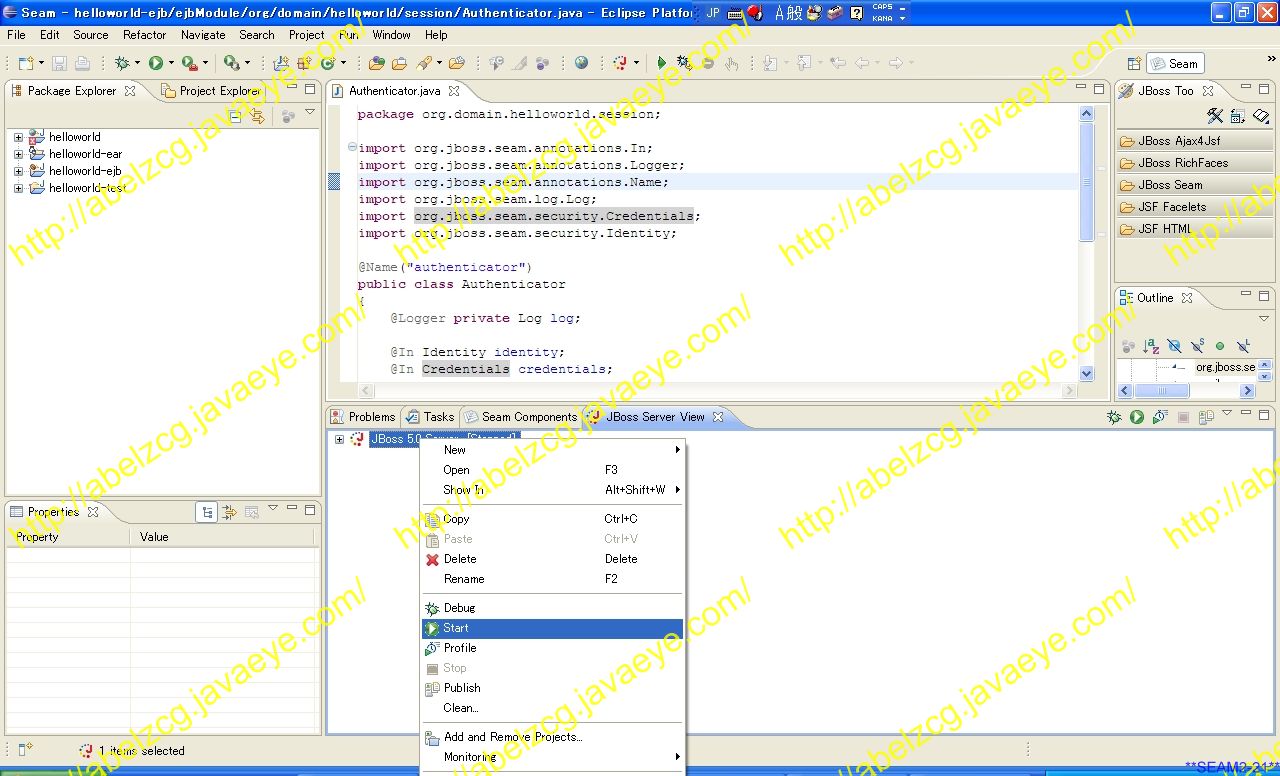Click the Search flashlight toolbar icon

pyautogui.click(x=424, y=63)
